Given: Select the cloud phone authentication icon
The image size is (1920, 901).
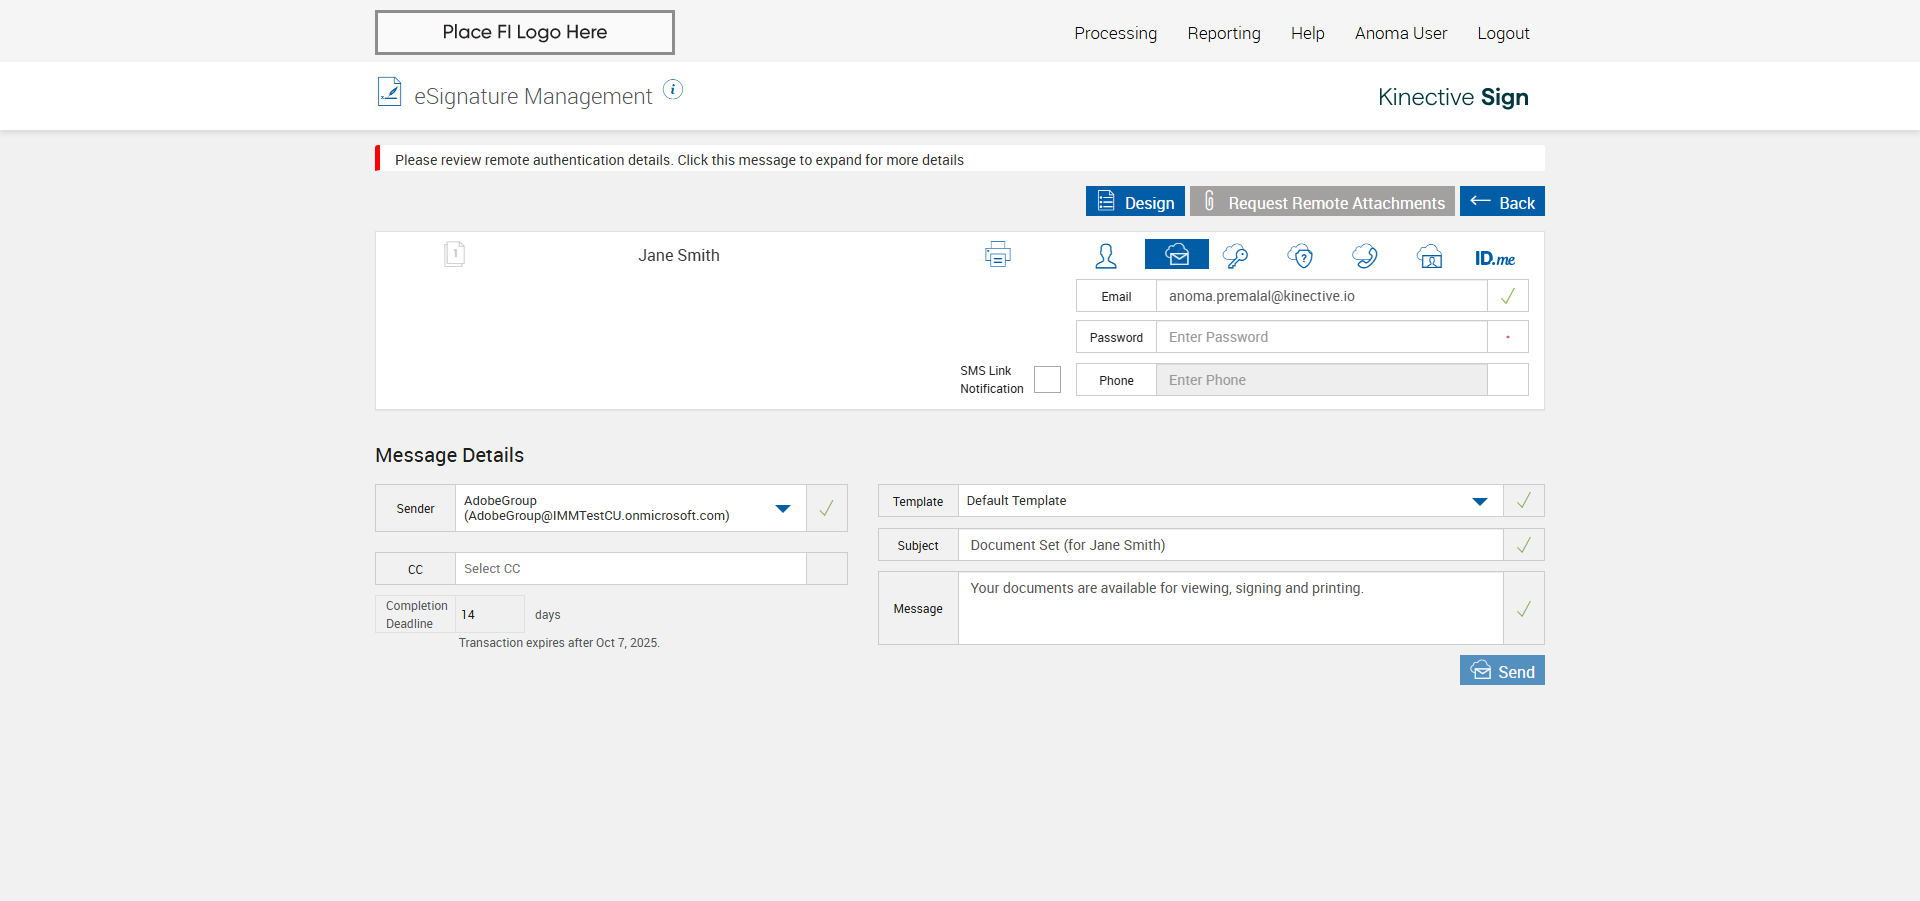Looking at the screenshot, I should coord(1364,256).
